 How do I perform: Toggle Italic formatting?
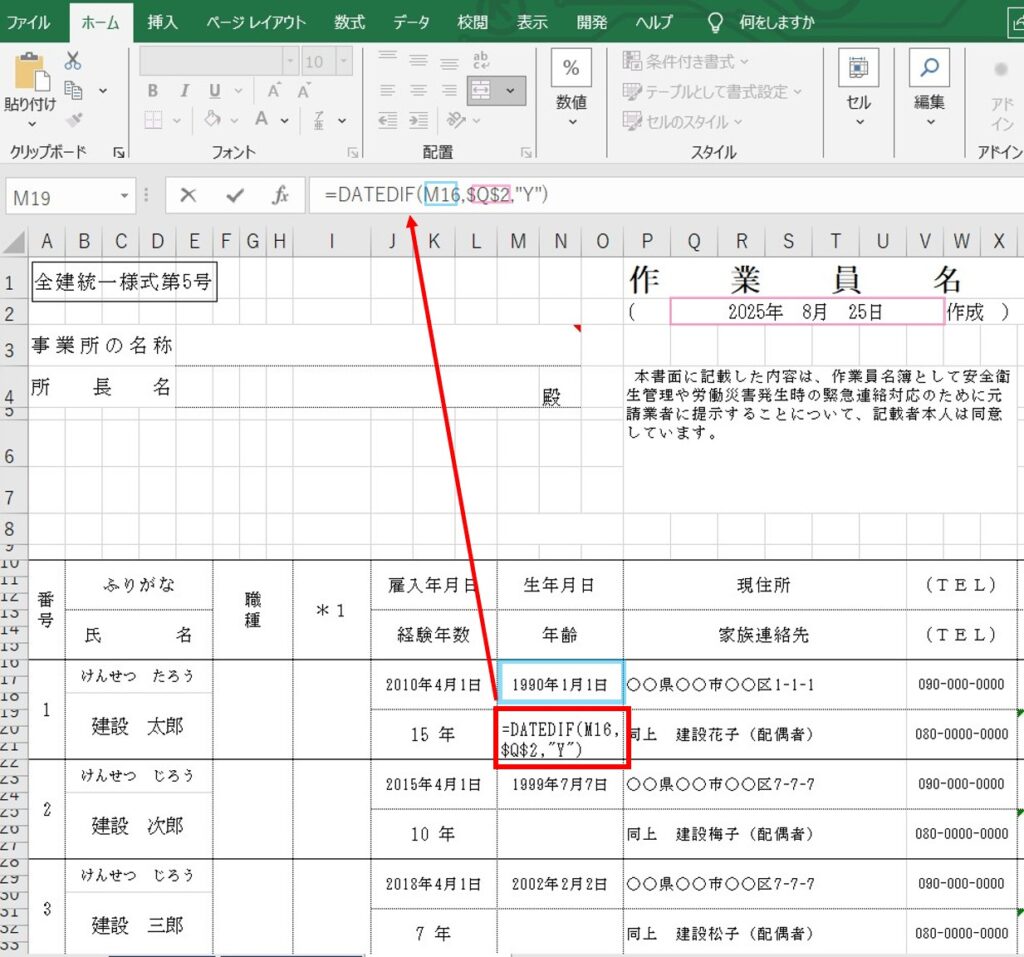click(184, 90)
